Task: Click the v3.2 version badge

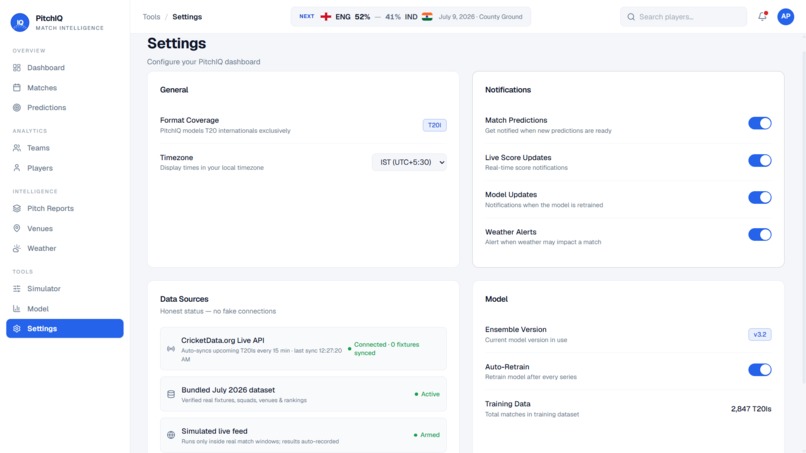Action: [760, 335]
